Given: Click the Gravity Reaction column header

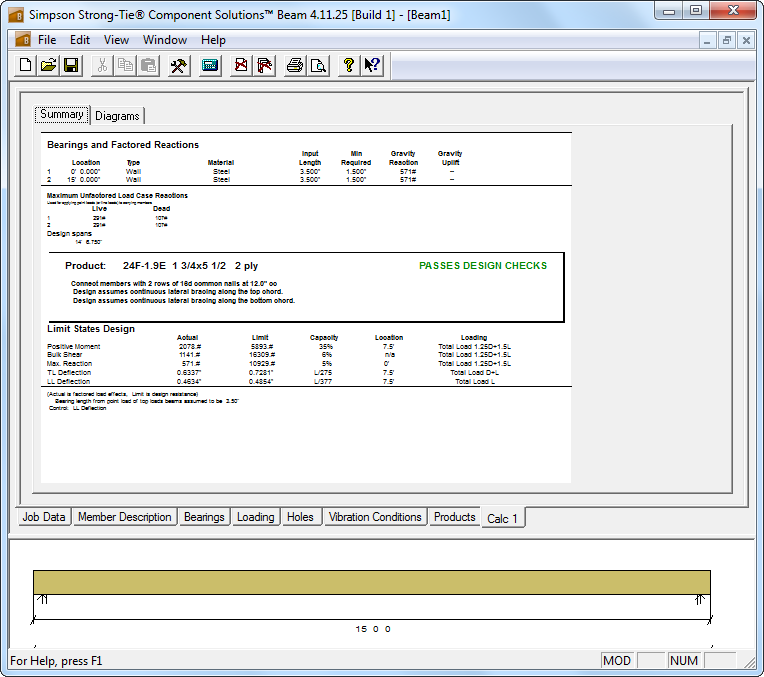Looking at the screenshot, I should click(403, 158).
